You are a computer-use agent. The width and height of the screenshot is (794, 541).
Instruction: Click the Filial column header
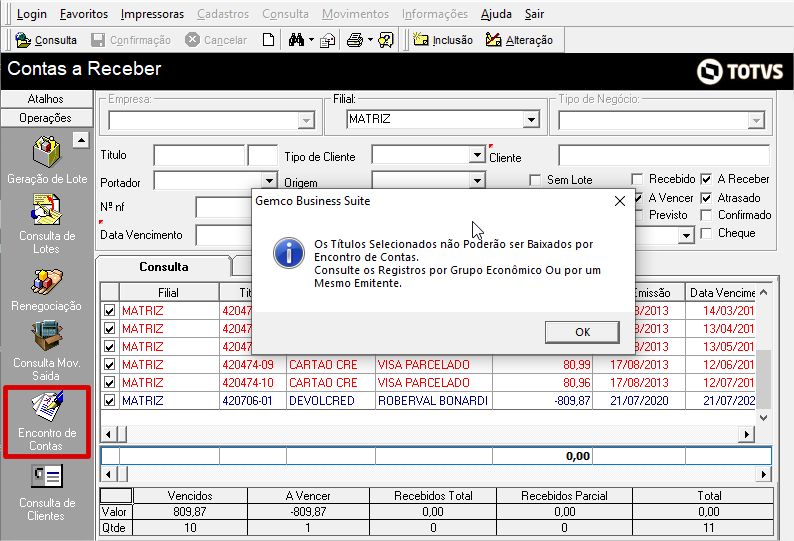click(x=169, y=293)
